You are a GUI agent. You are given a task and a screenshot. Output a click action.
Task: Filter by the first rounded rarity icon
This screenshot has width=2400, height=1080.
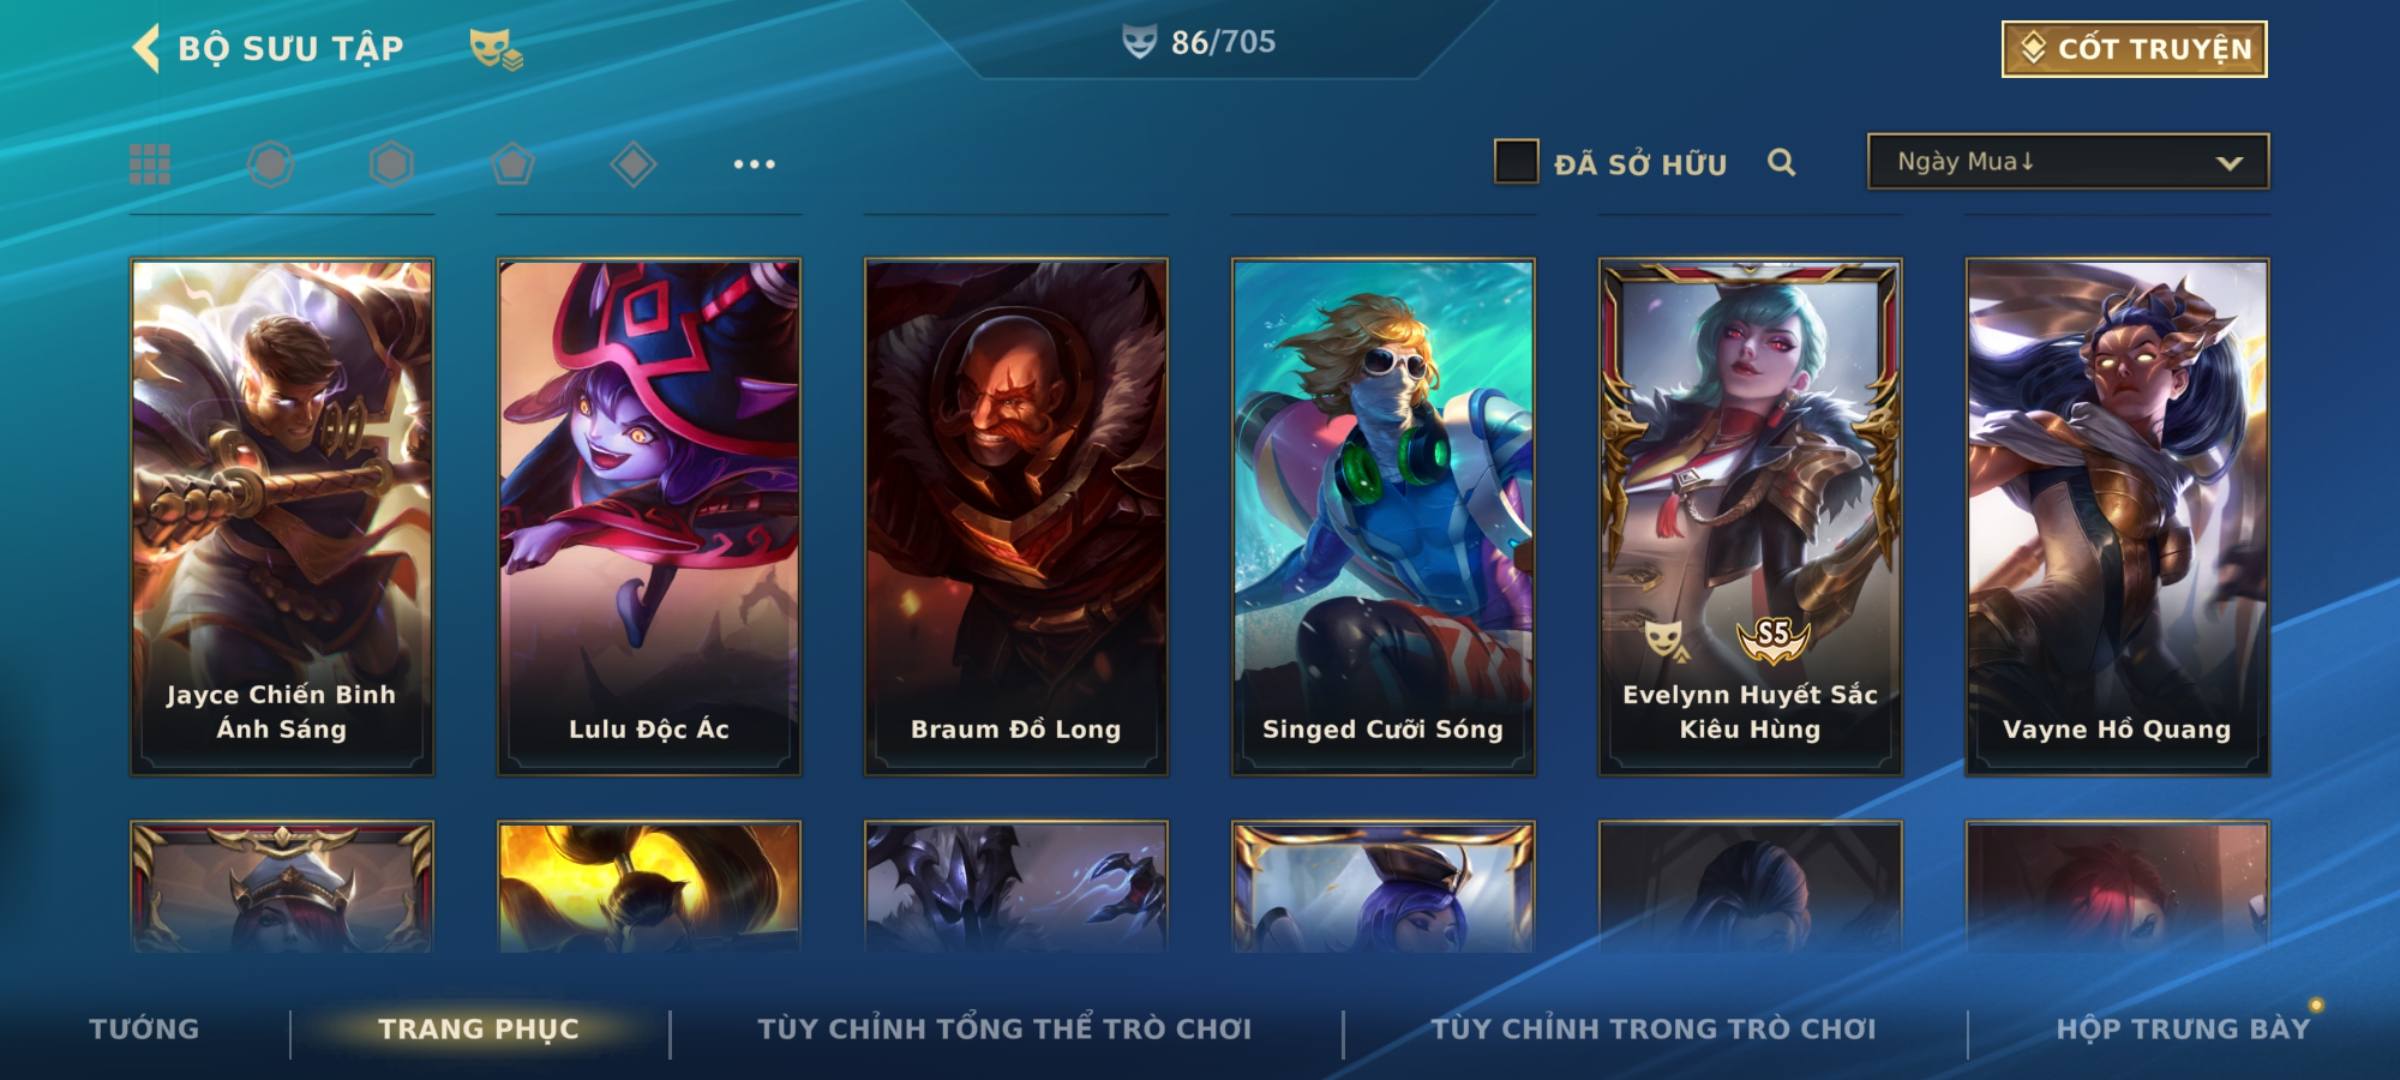[270, 164]
